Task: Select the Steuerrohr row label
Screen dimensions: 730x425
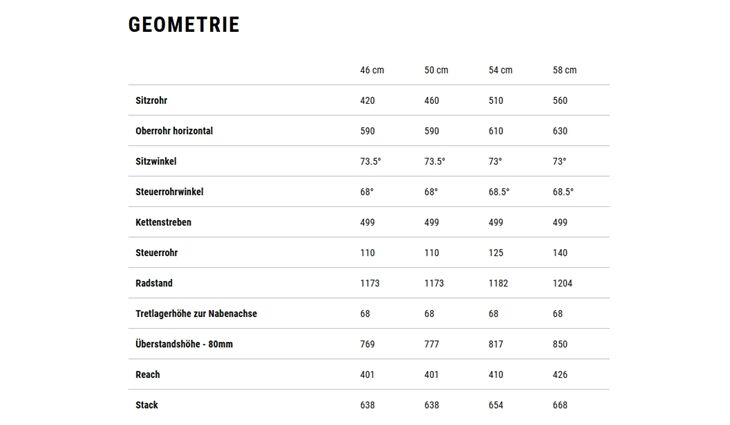Action: 157,253
